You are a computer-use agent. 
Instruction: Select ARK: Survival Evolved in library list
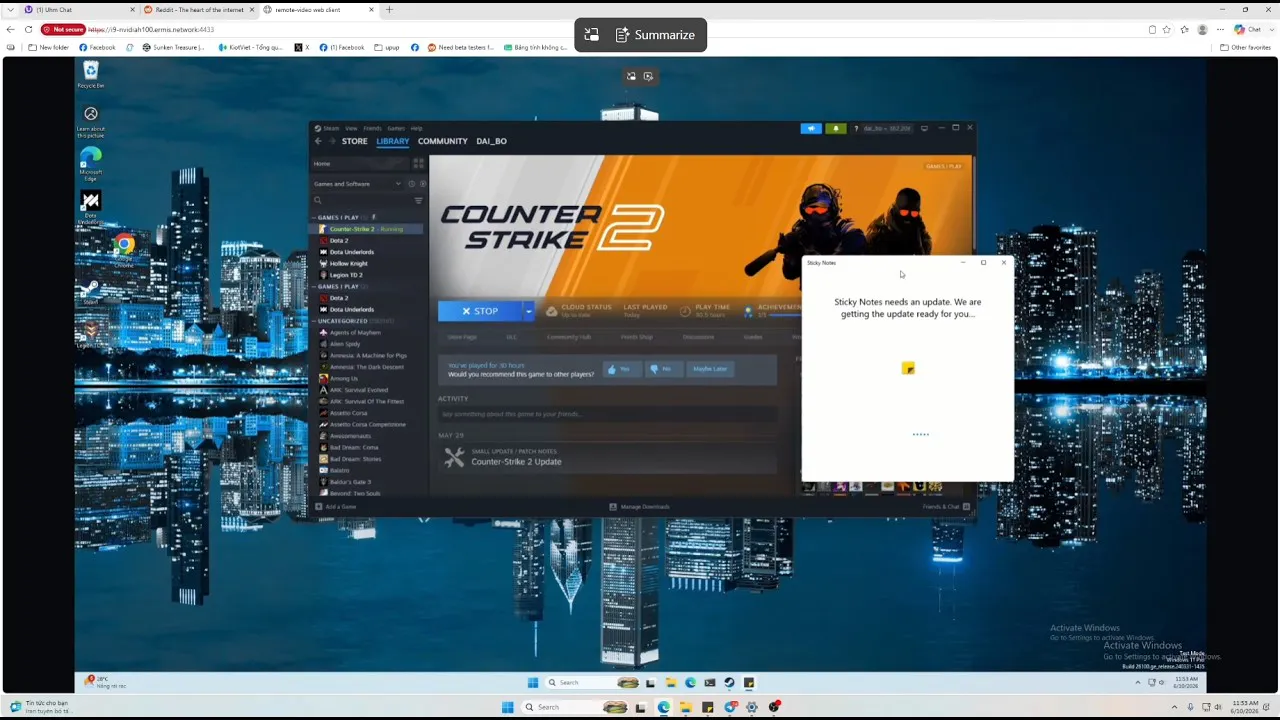pyautogui.click(x=358, y=390)
